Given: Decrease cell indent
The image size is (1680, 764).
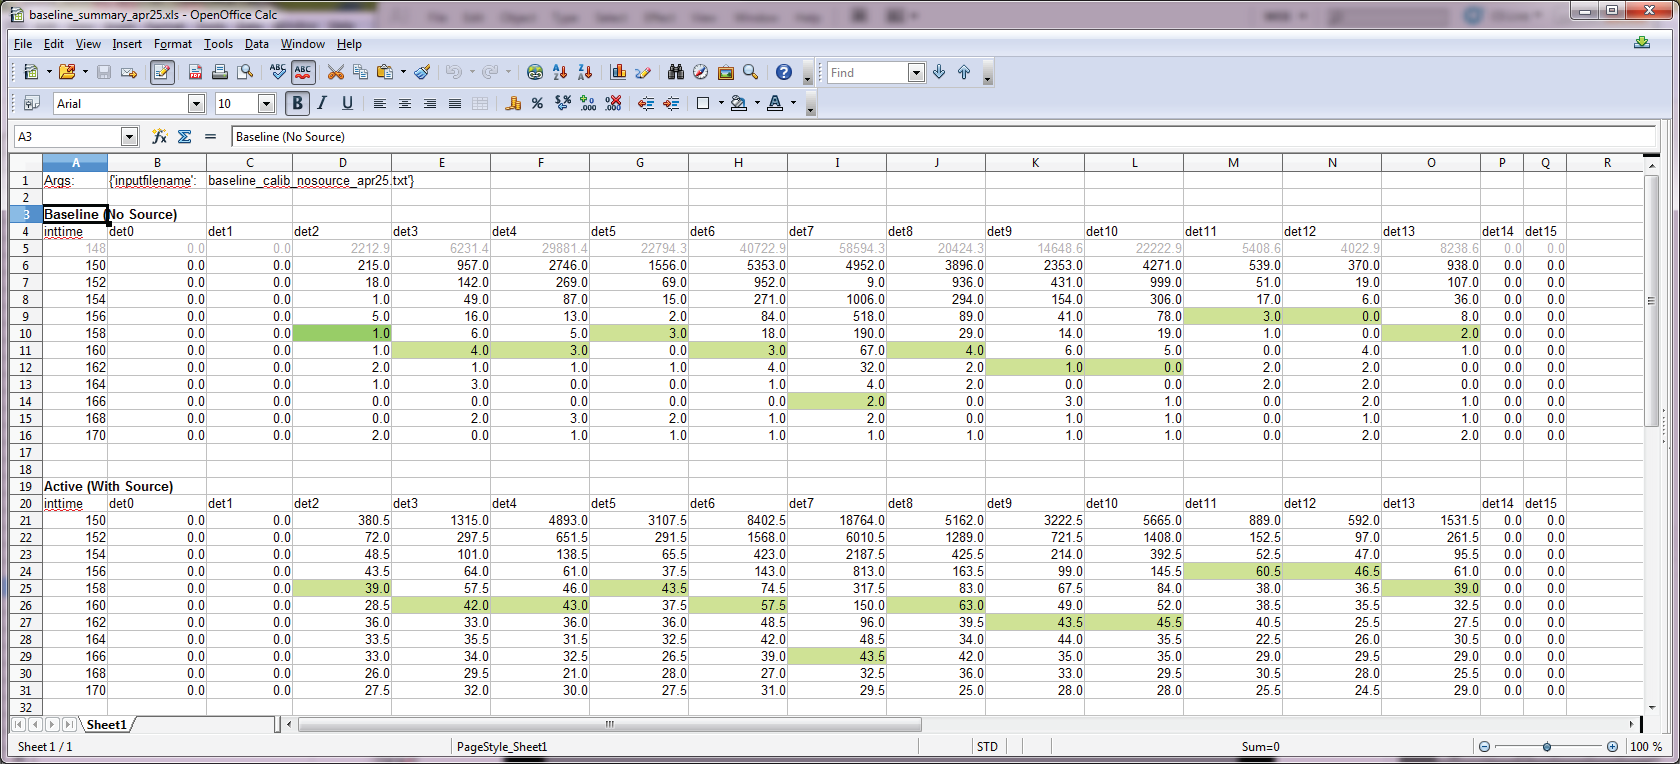Looking at the screenshot, I should 646,103.
